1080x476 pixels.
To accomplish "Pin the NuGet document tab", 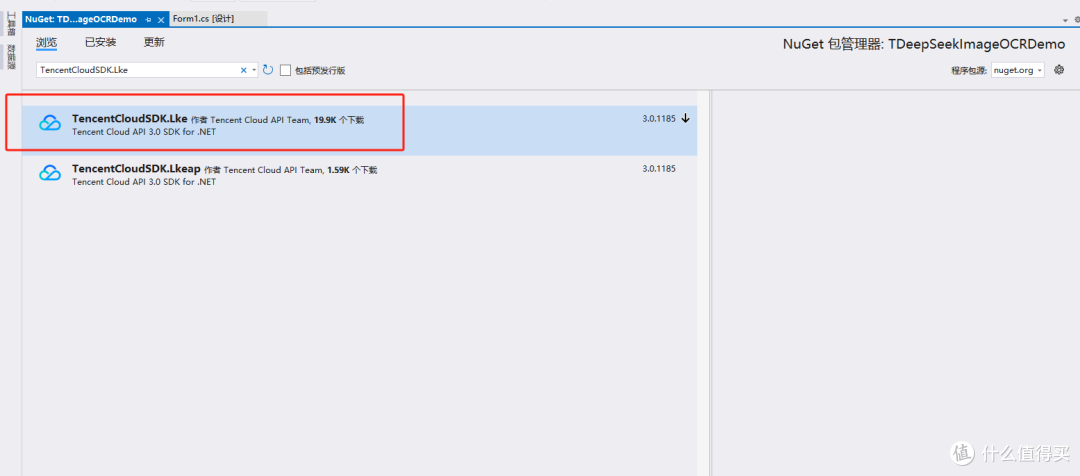I will click(x=149, y=20).
